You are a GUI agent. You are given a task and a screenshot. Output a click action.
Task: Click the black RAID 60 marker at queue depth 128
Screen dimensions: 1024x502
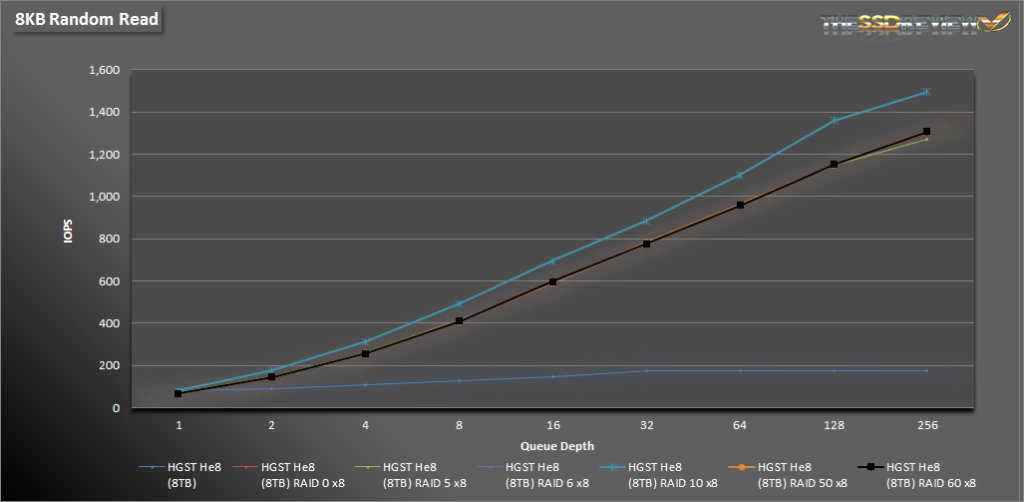tap(834, 165)
